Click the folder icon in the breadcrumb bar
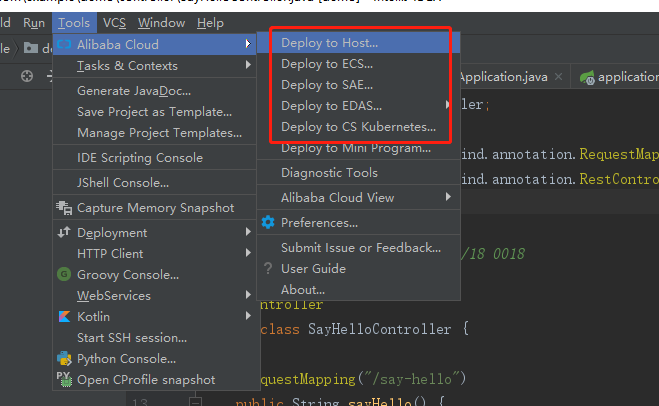 pyautogui.click(x=31, y=48)
